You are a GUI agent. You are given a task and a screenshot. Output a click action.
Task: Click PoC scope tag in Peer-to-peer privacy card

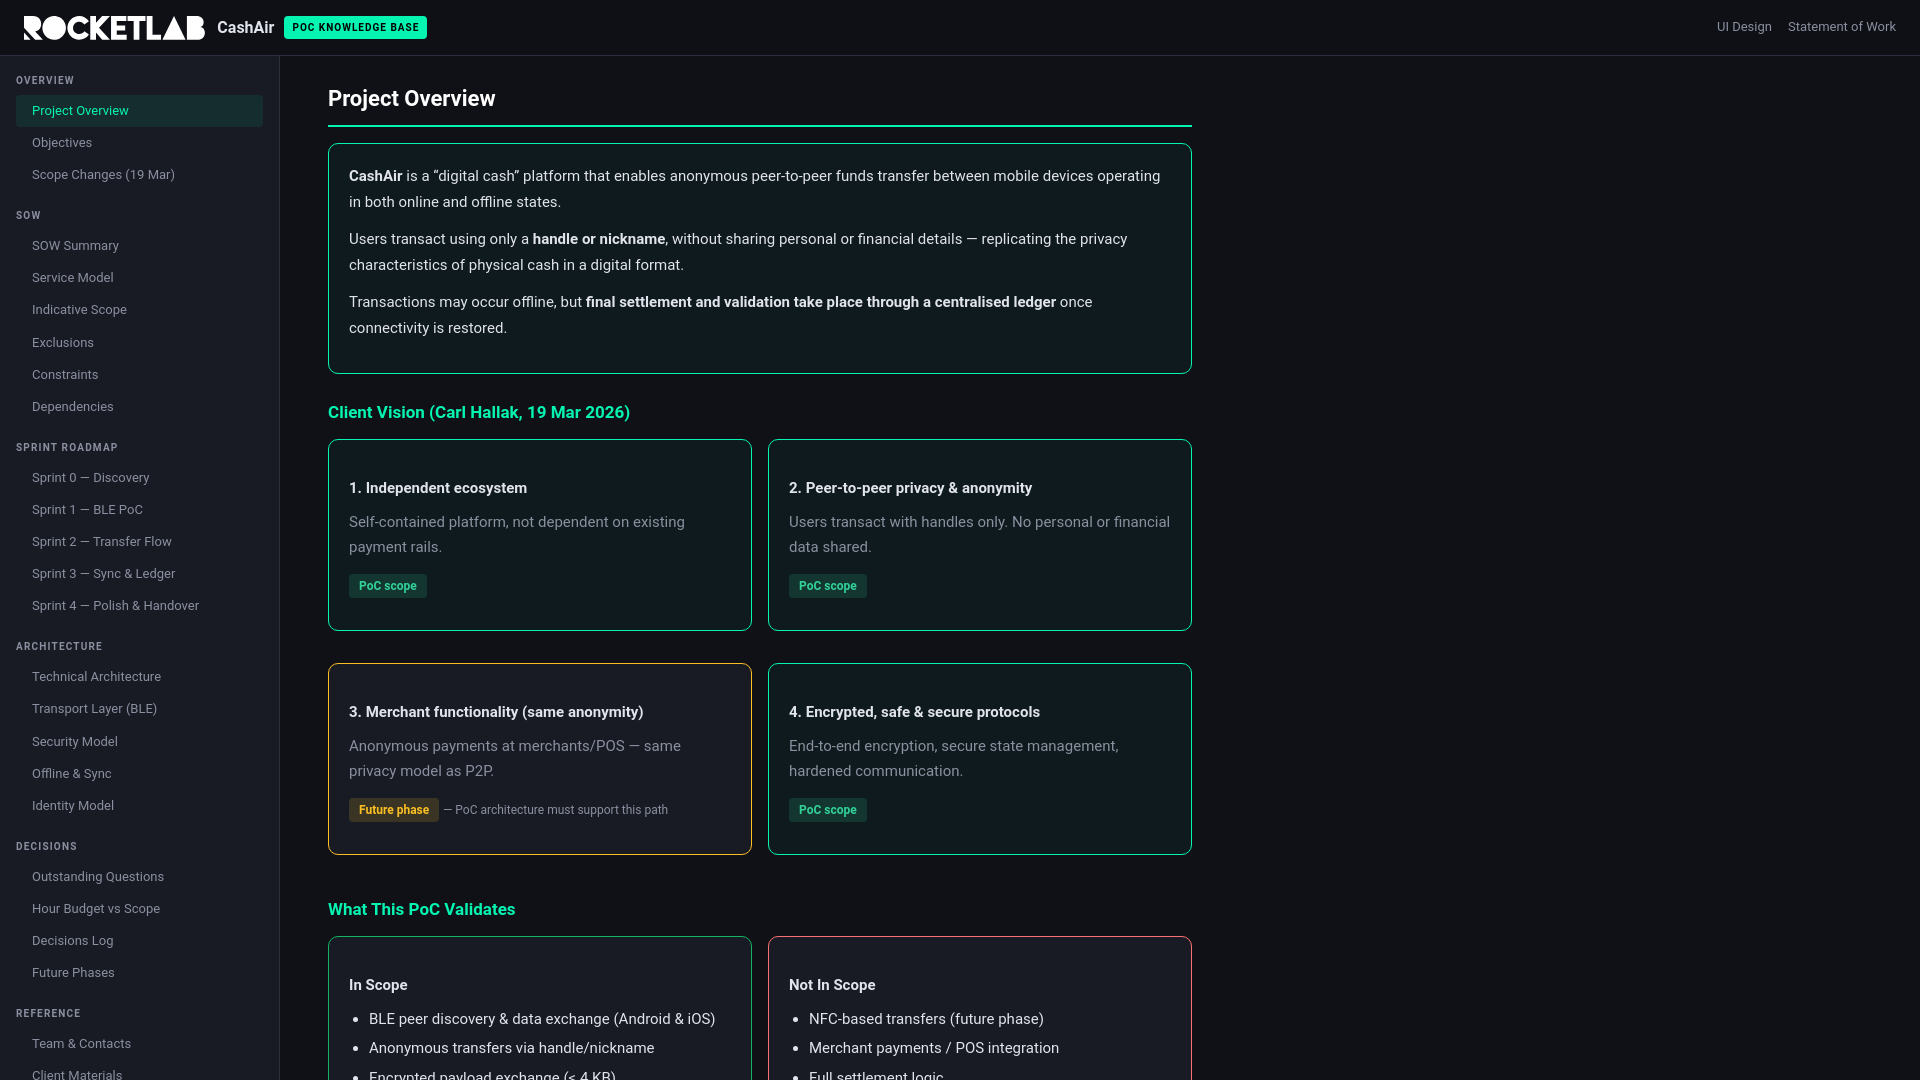828,586
